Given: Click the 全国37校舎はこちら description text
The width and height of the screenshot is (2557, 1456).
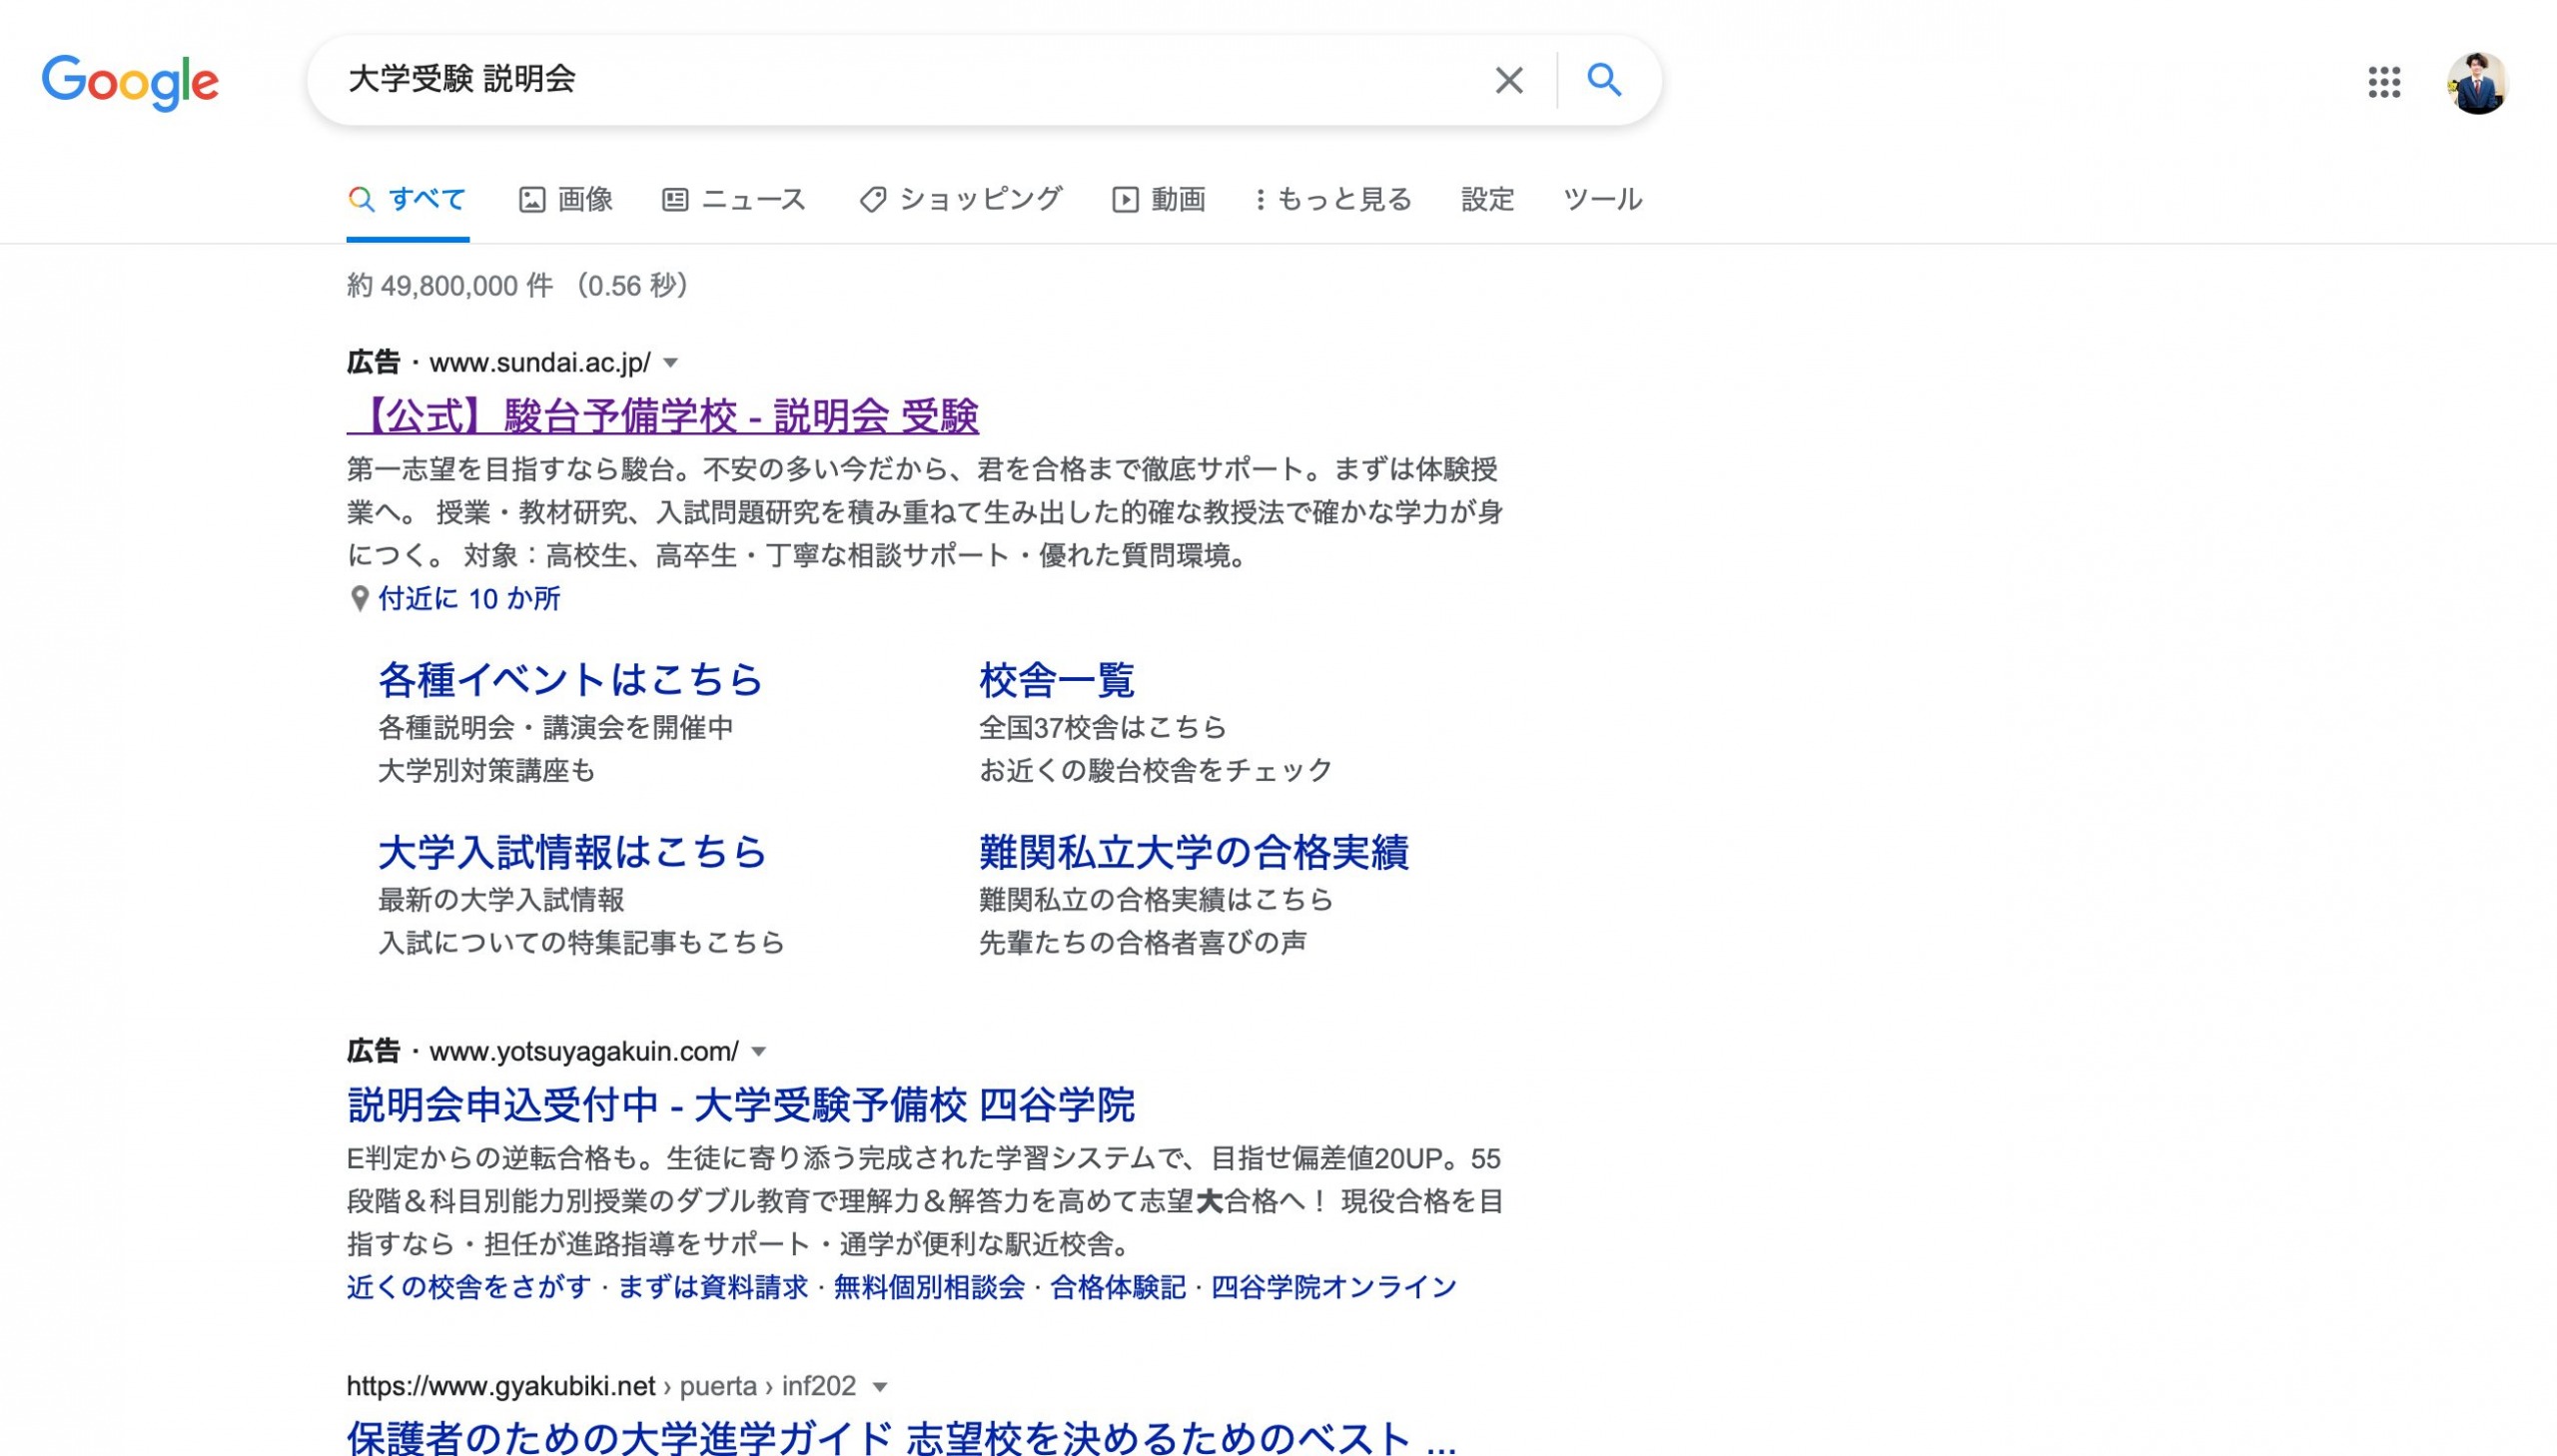Looking at the screenshot, I should pyautogui.click(x=1102, y=727).
